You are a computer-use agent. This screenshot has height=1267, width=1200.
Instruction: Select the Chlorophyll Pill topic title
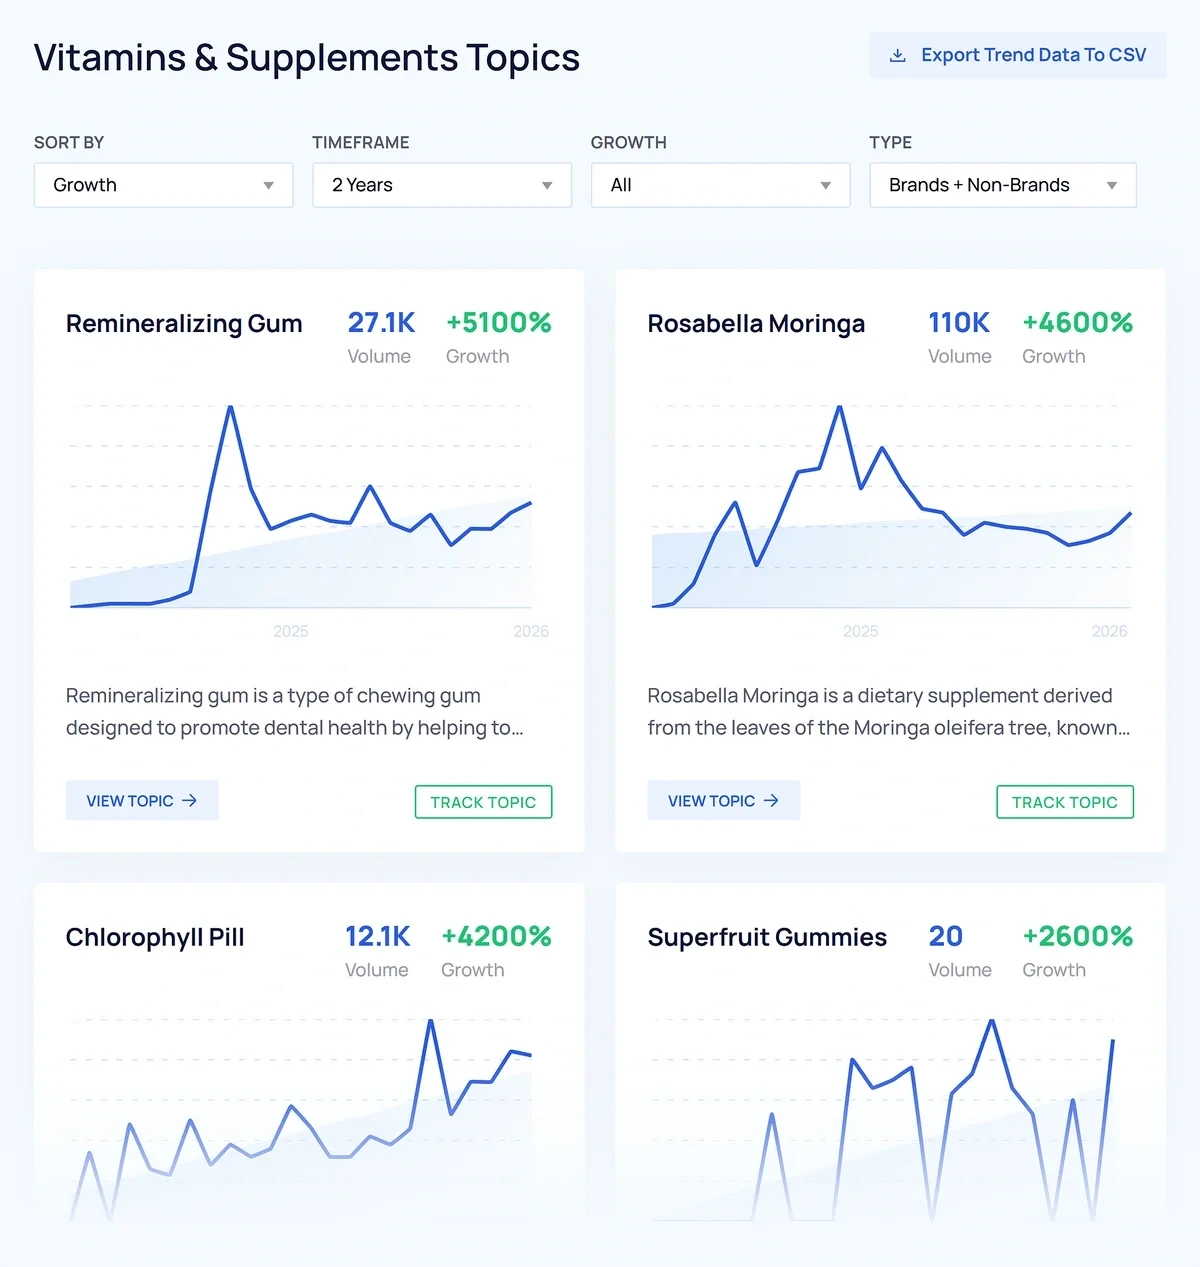[154, 937]
